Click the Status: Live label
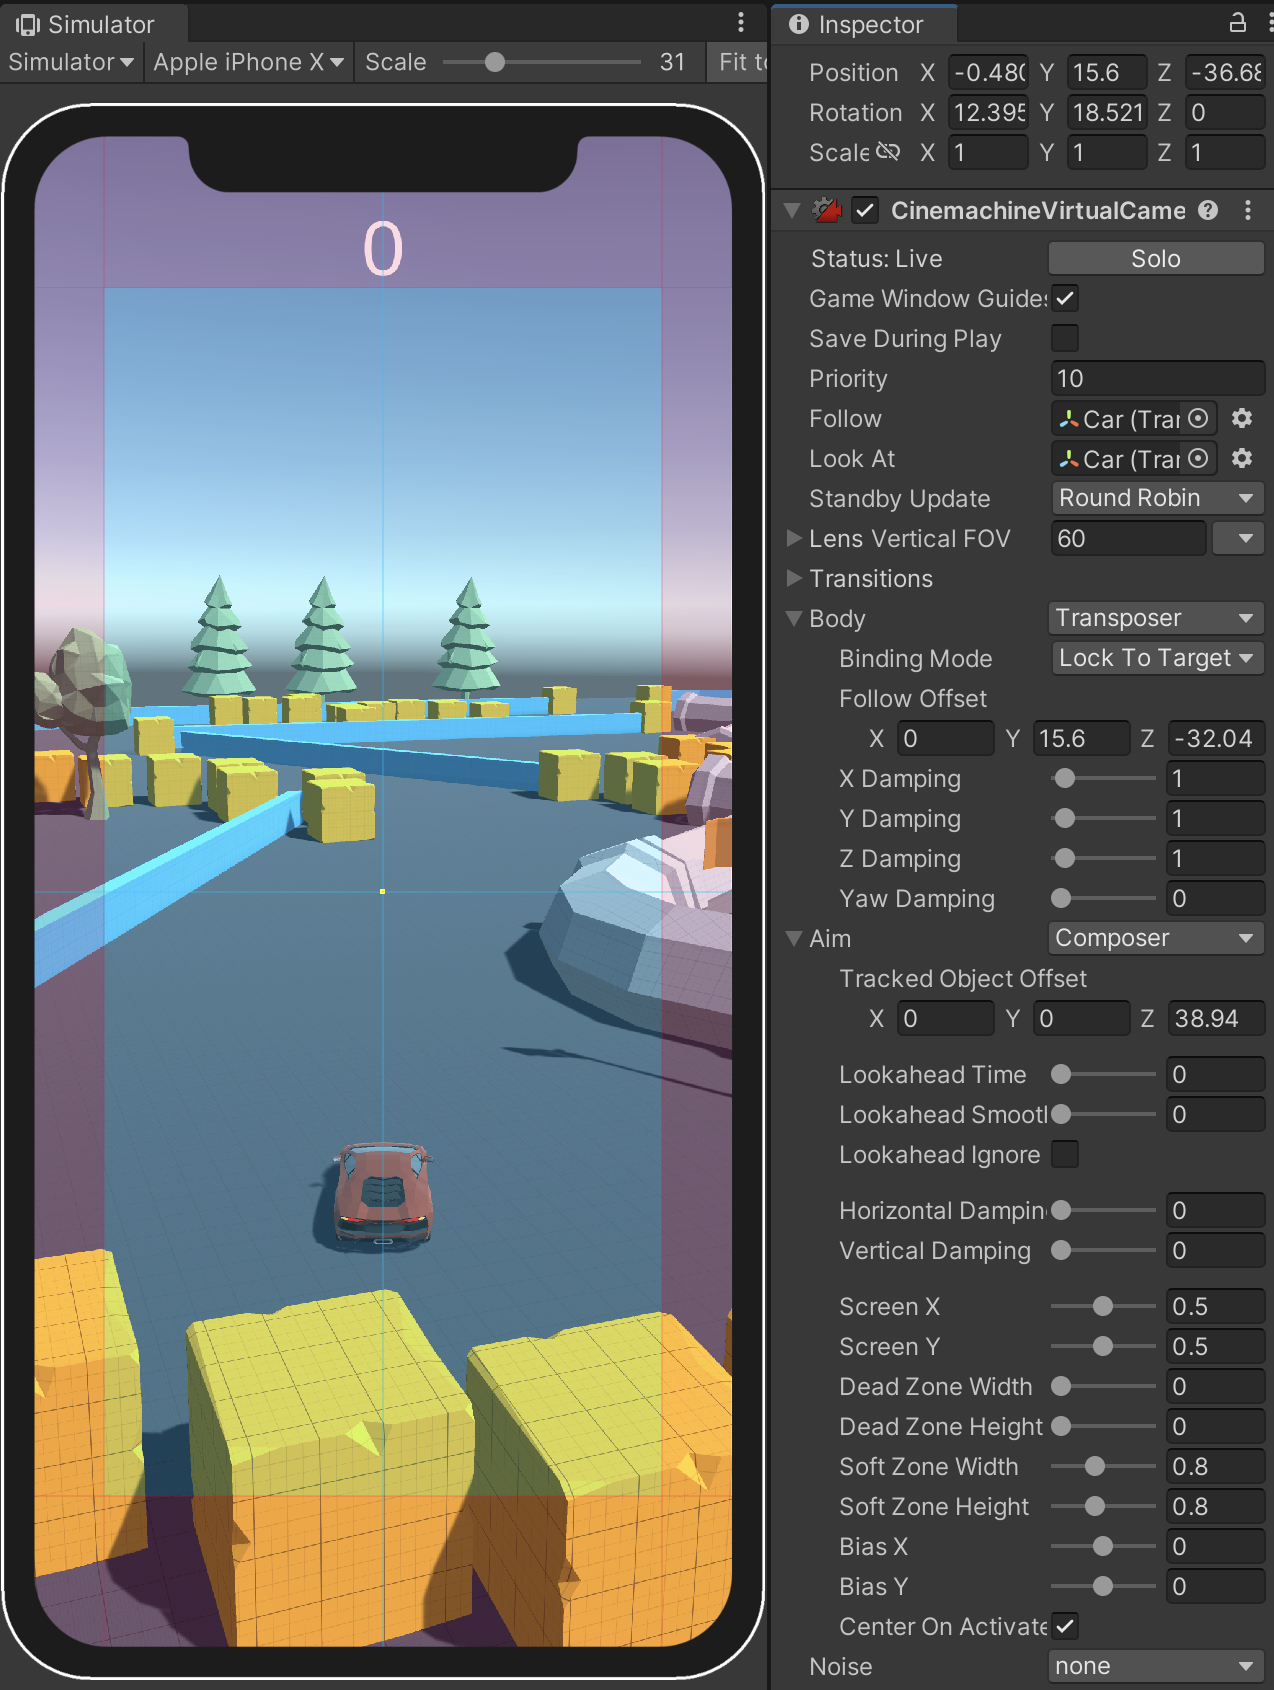Screen dimensions: 1274x1690 [876, 259]
